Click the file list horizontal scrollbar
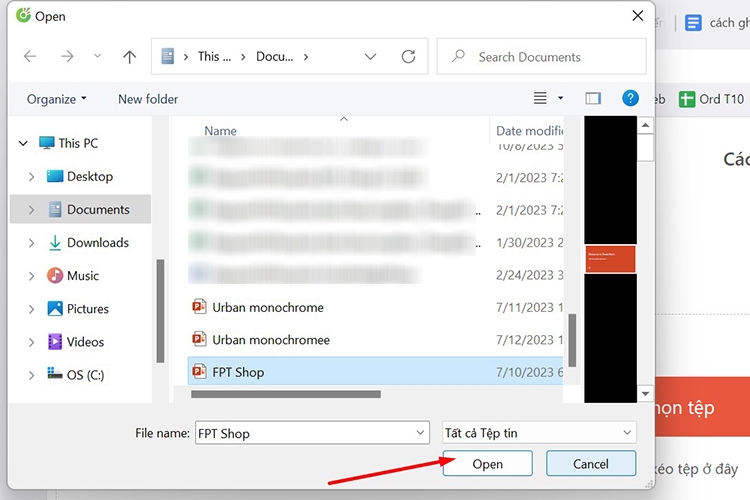 pos(286,394)
